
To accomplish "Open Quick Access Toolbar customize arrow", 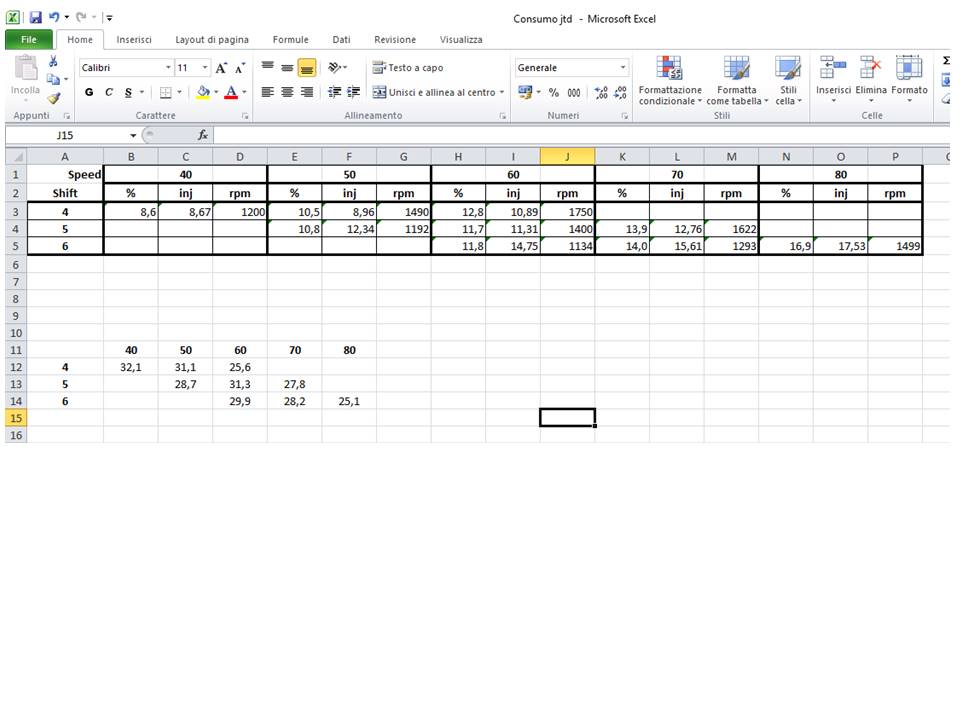I will tap(109, 18).
